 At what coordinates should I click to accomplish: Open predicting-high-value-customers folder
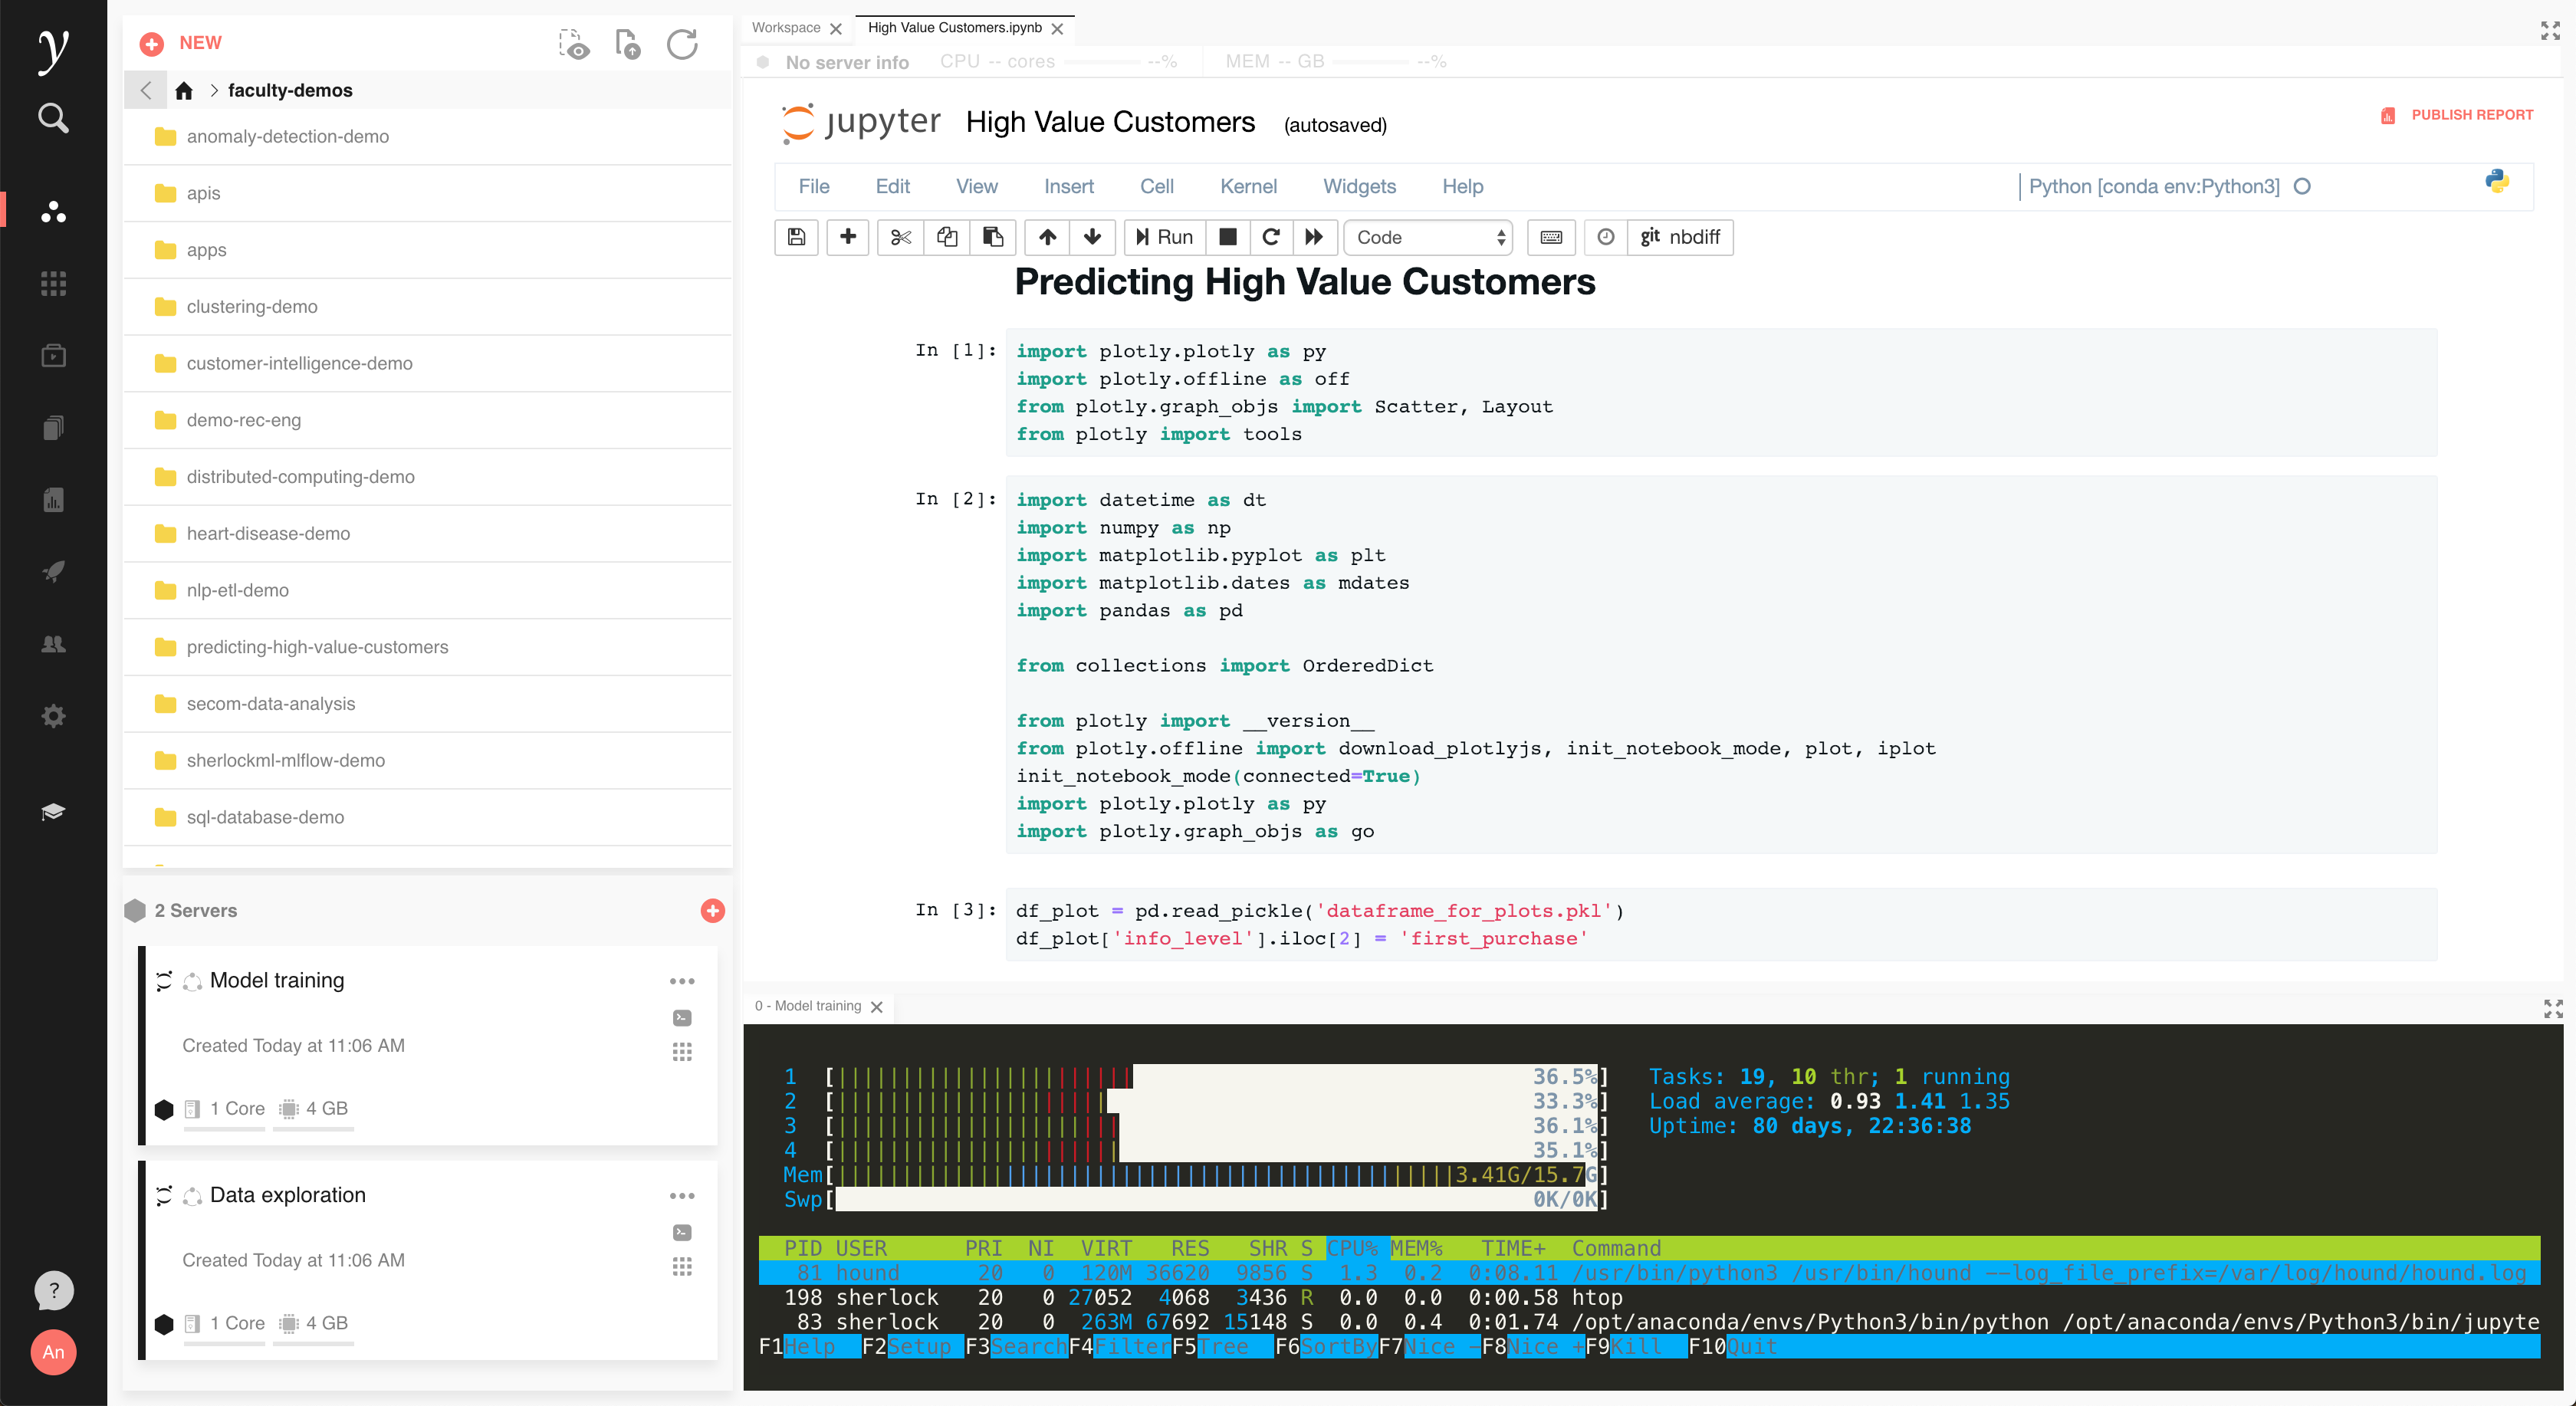tap(317, 647)
